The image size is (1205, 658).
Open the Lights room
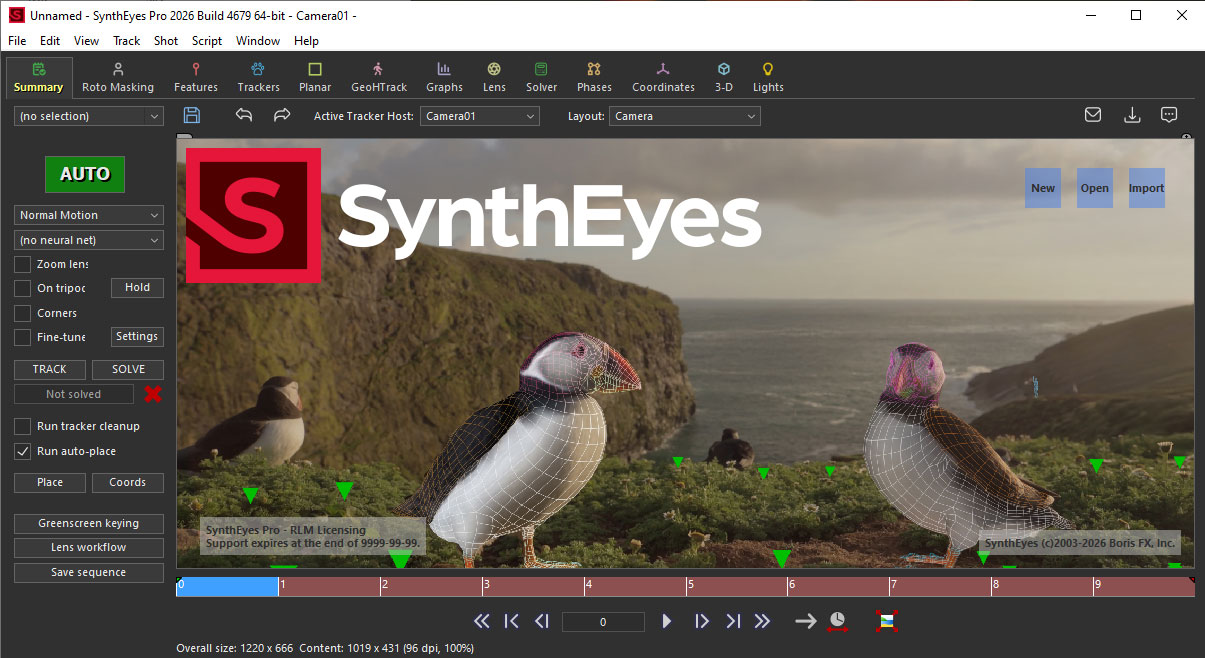point(768,77)
